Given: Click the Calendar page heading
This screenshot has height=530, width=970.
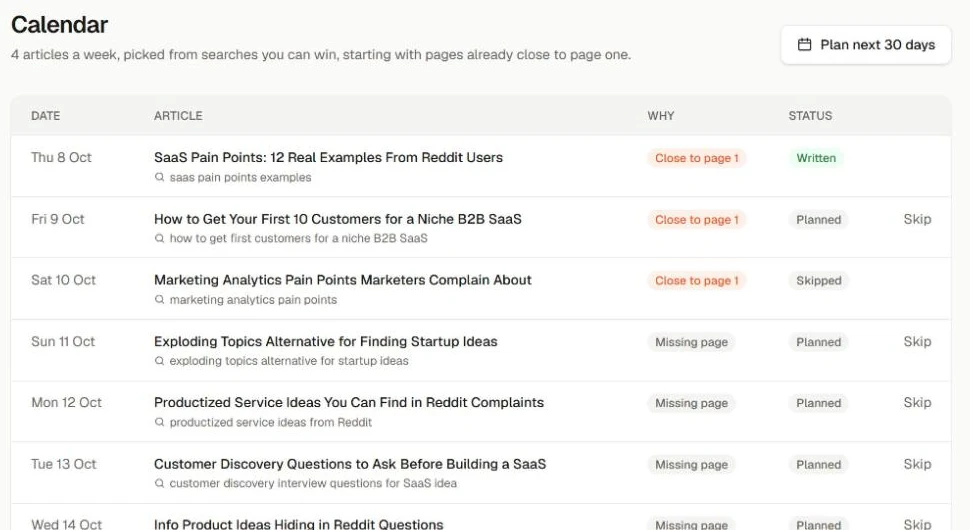Looking at the screenshot, I should (x=59, y=25).
